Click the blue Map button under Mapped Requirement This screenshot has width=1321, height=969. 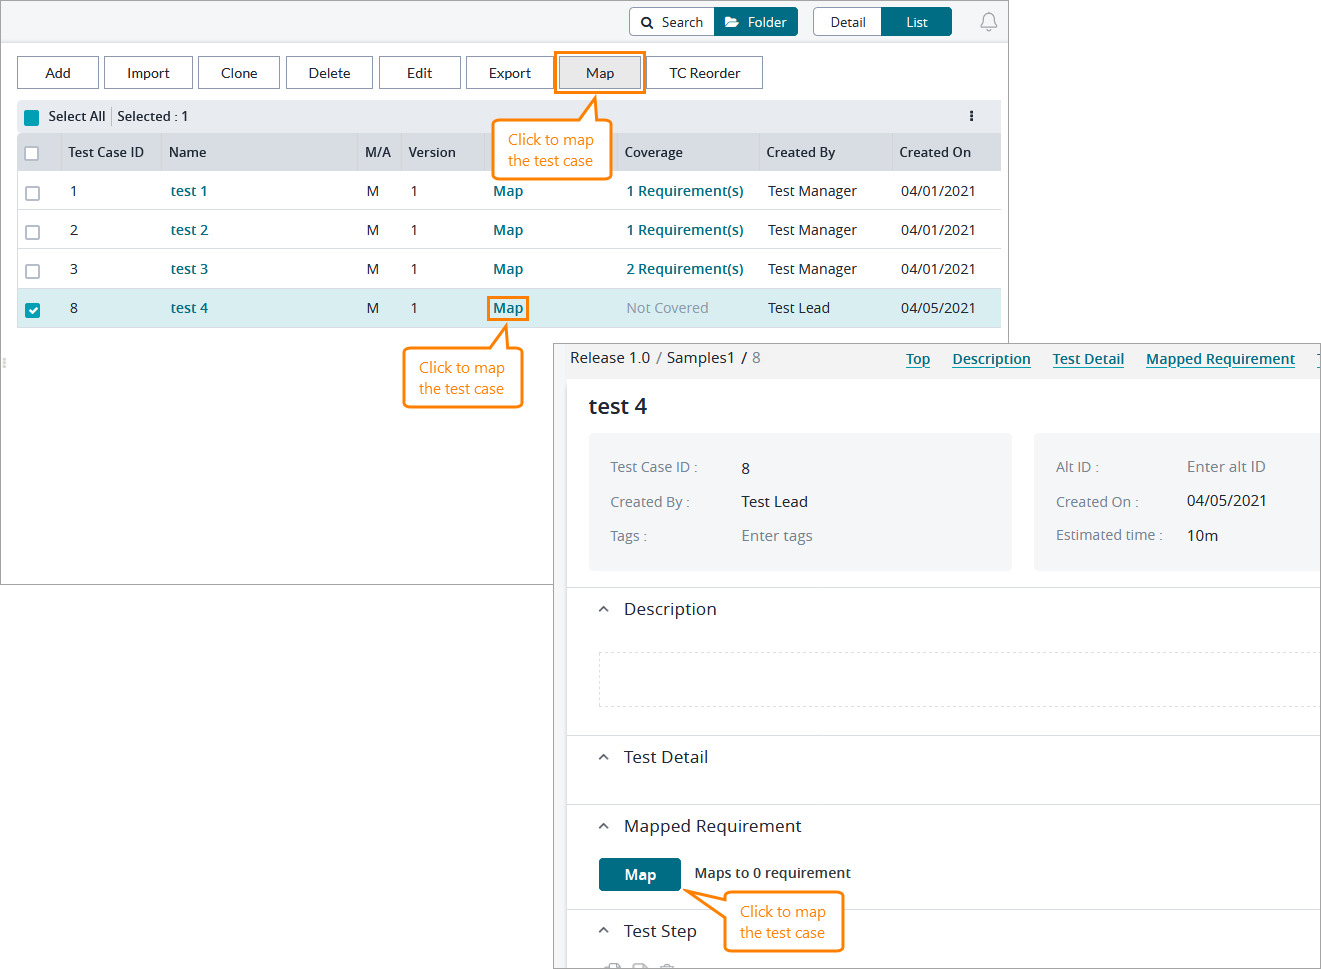click(640, 875)
